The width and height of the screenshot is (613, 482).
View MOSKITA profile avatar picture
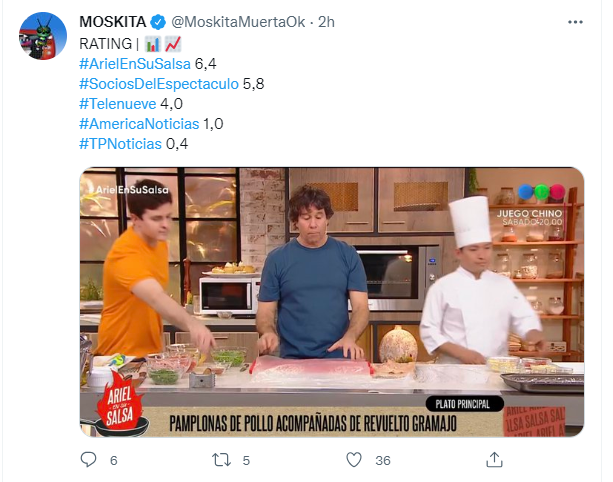click(x=43, y=36)
